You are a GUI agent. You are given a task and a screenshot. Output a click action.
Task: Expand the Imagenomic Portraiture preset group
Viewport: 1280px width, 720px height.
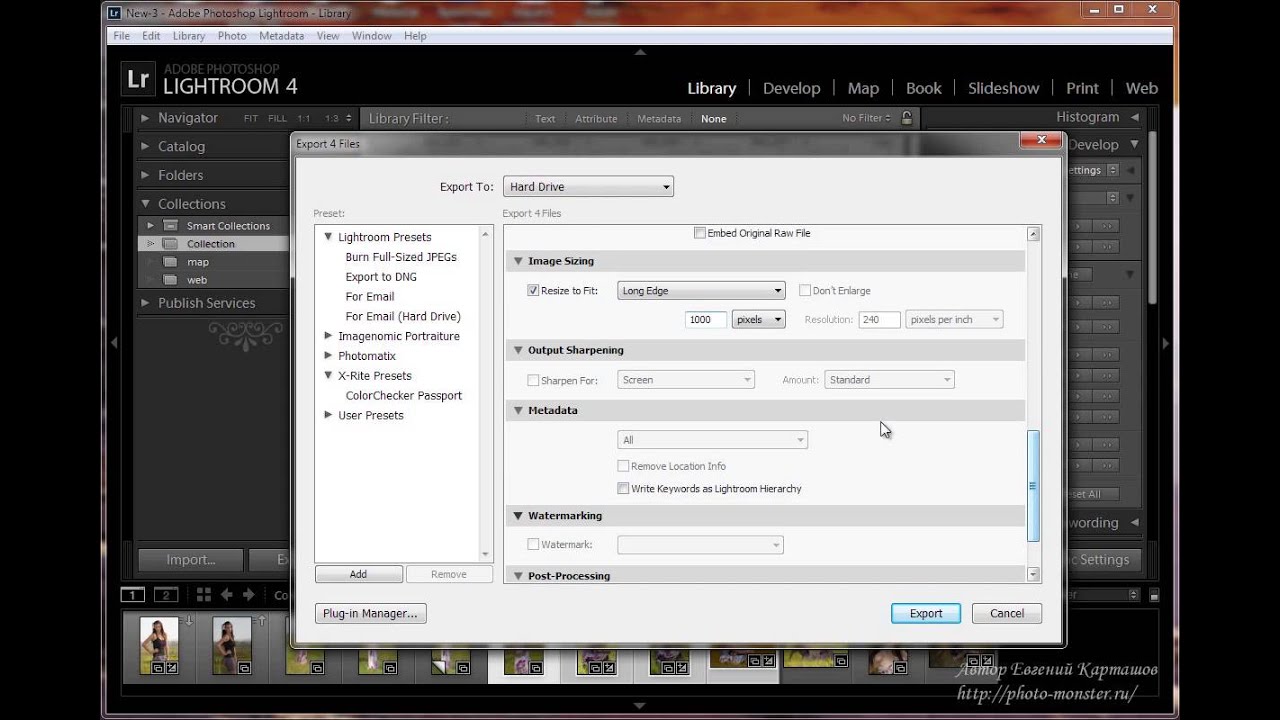(x=328, y=336)
